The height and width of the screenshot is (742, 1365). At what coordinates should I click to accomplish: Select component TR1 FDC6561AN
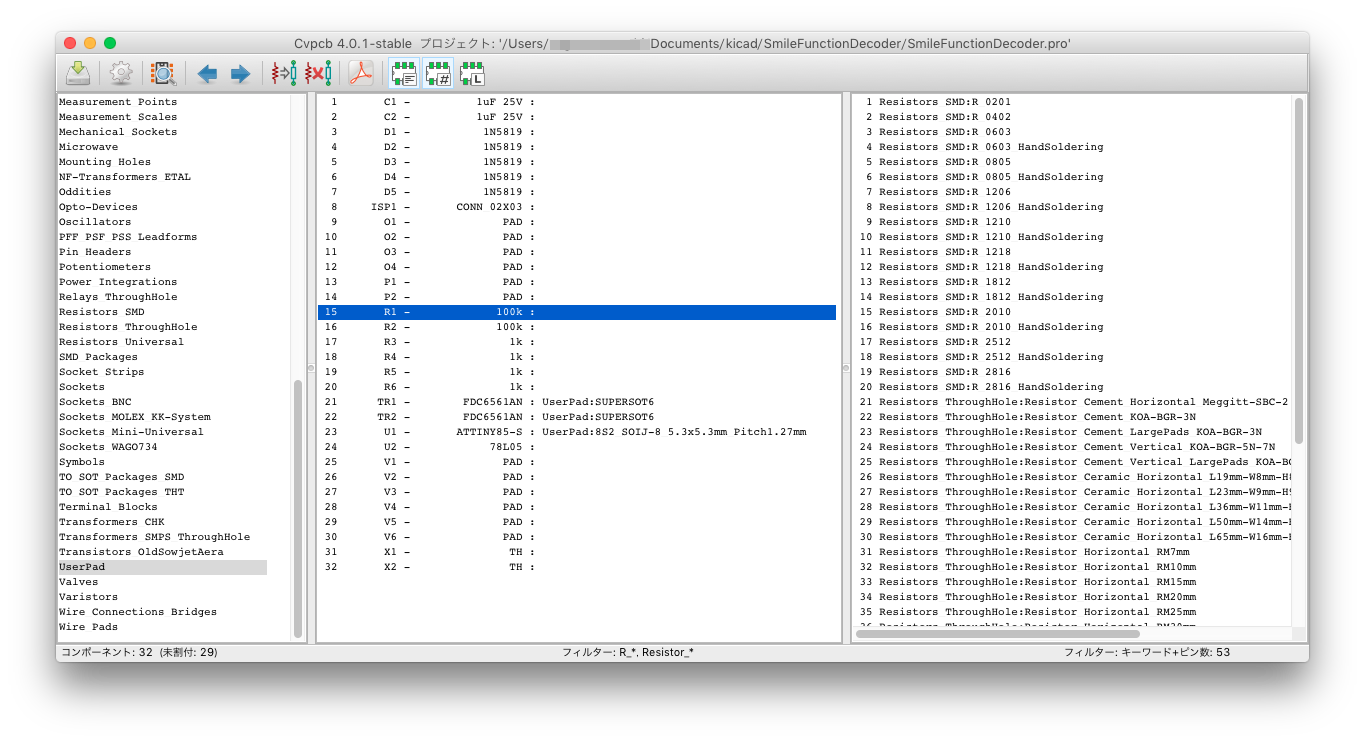coord(577,402)
